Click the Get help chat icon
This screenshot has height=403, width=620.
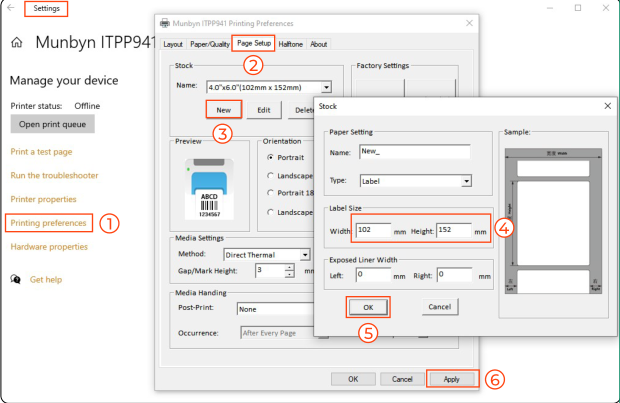(15, 280)
